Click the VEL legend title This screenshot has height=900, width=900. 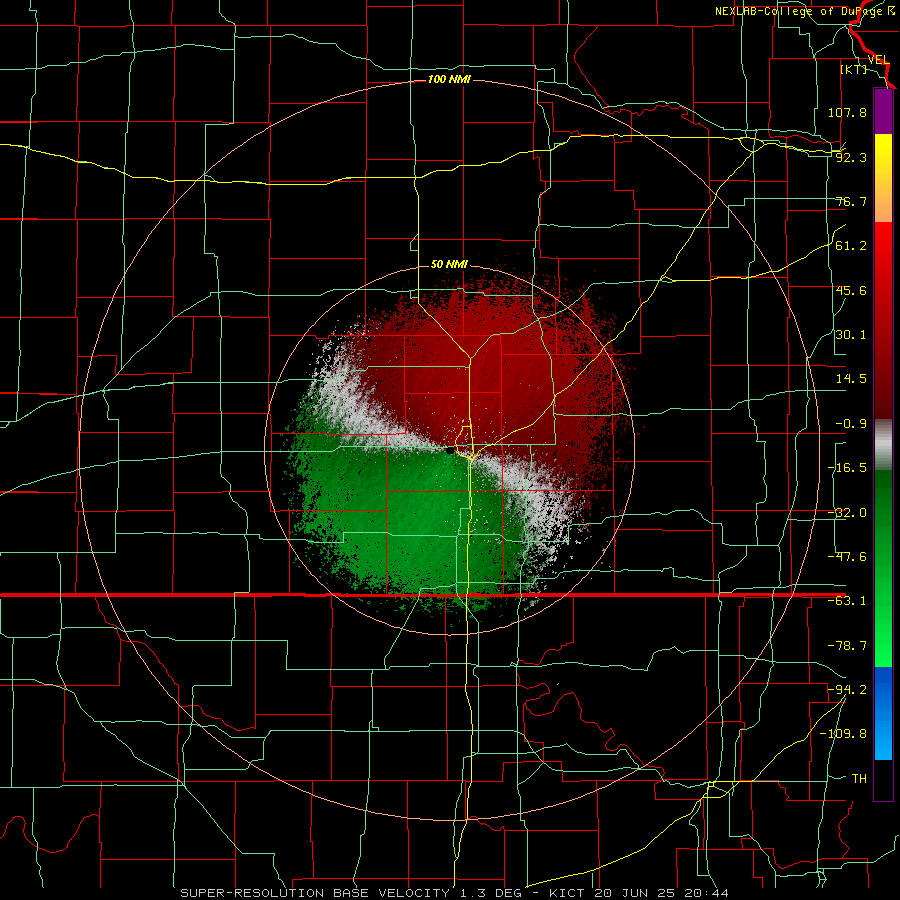point(878,60)
